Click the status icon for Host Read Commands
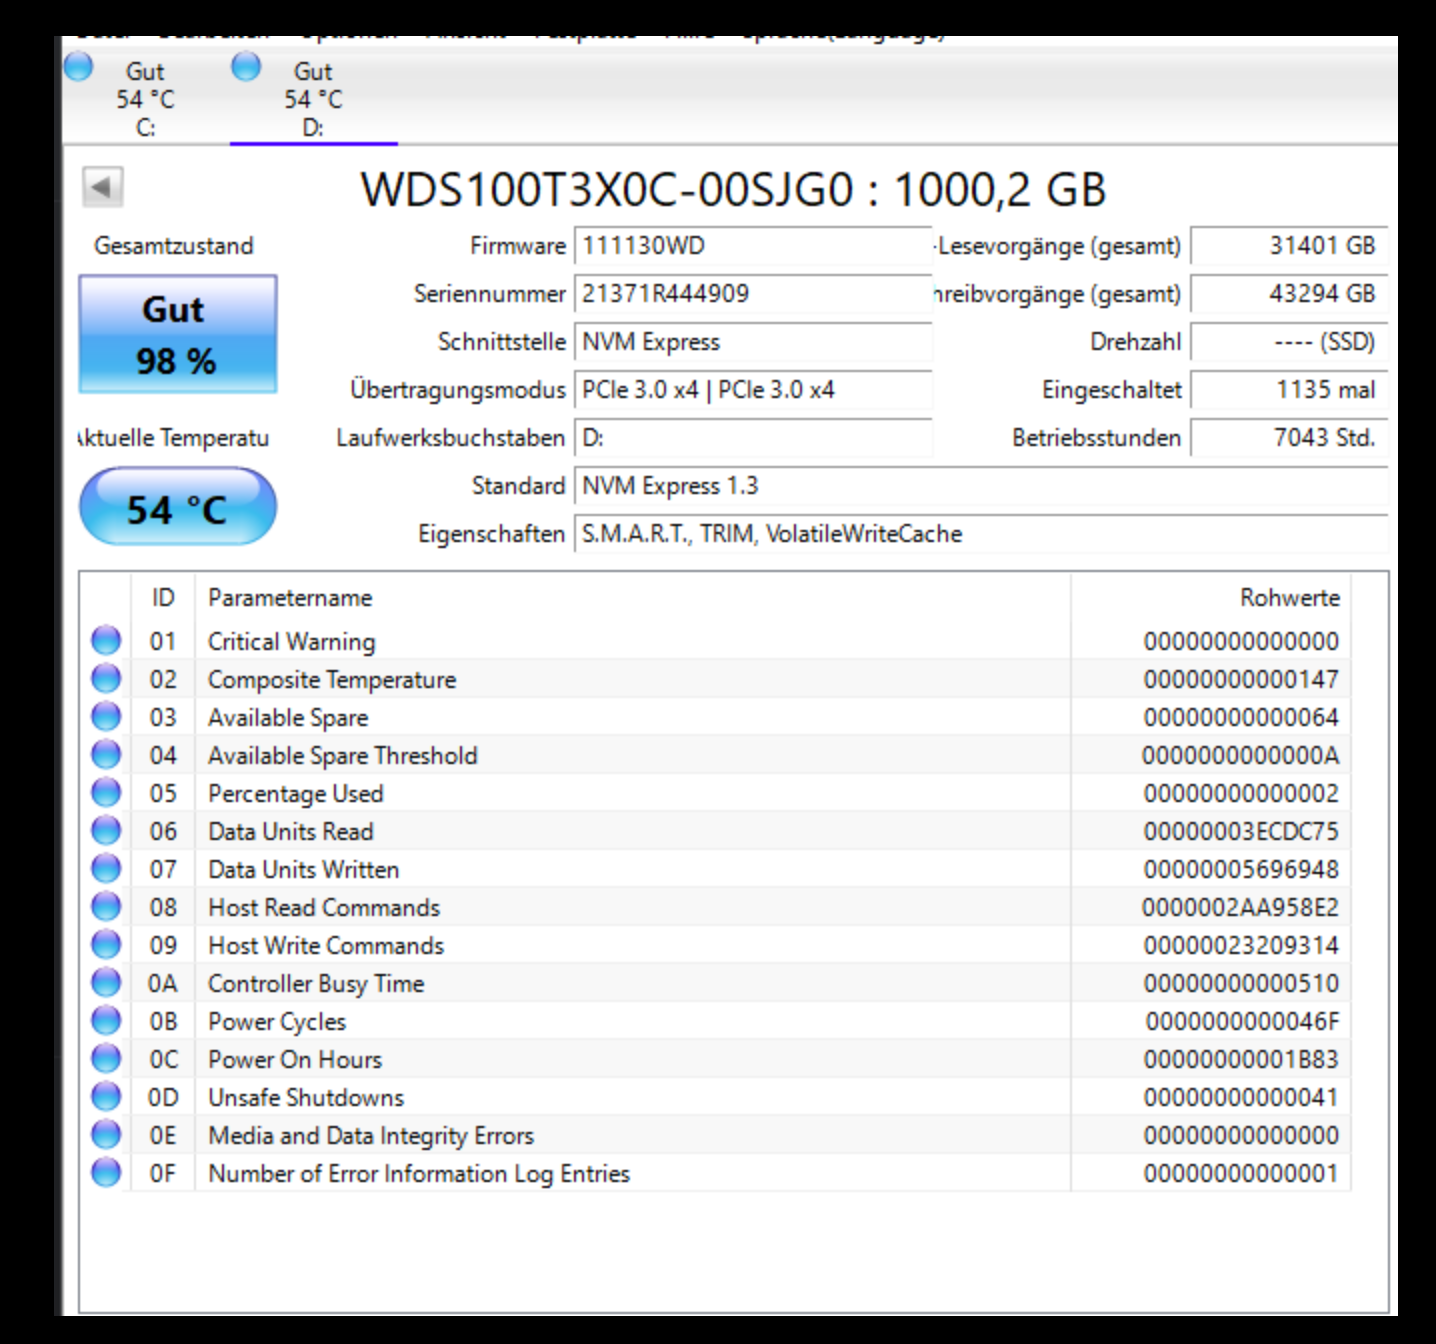Screen dimensions: 1436x1344 pos(106,906)
